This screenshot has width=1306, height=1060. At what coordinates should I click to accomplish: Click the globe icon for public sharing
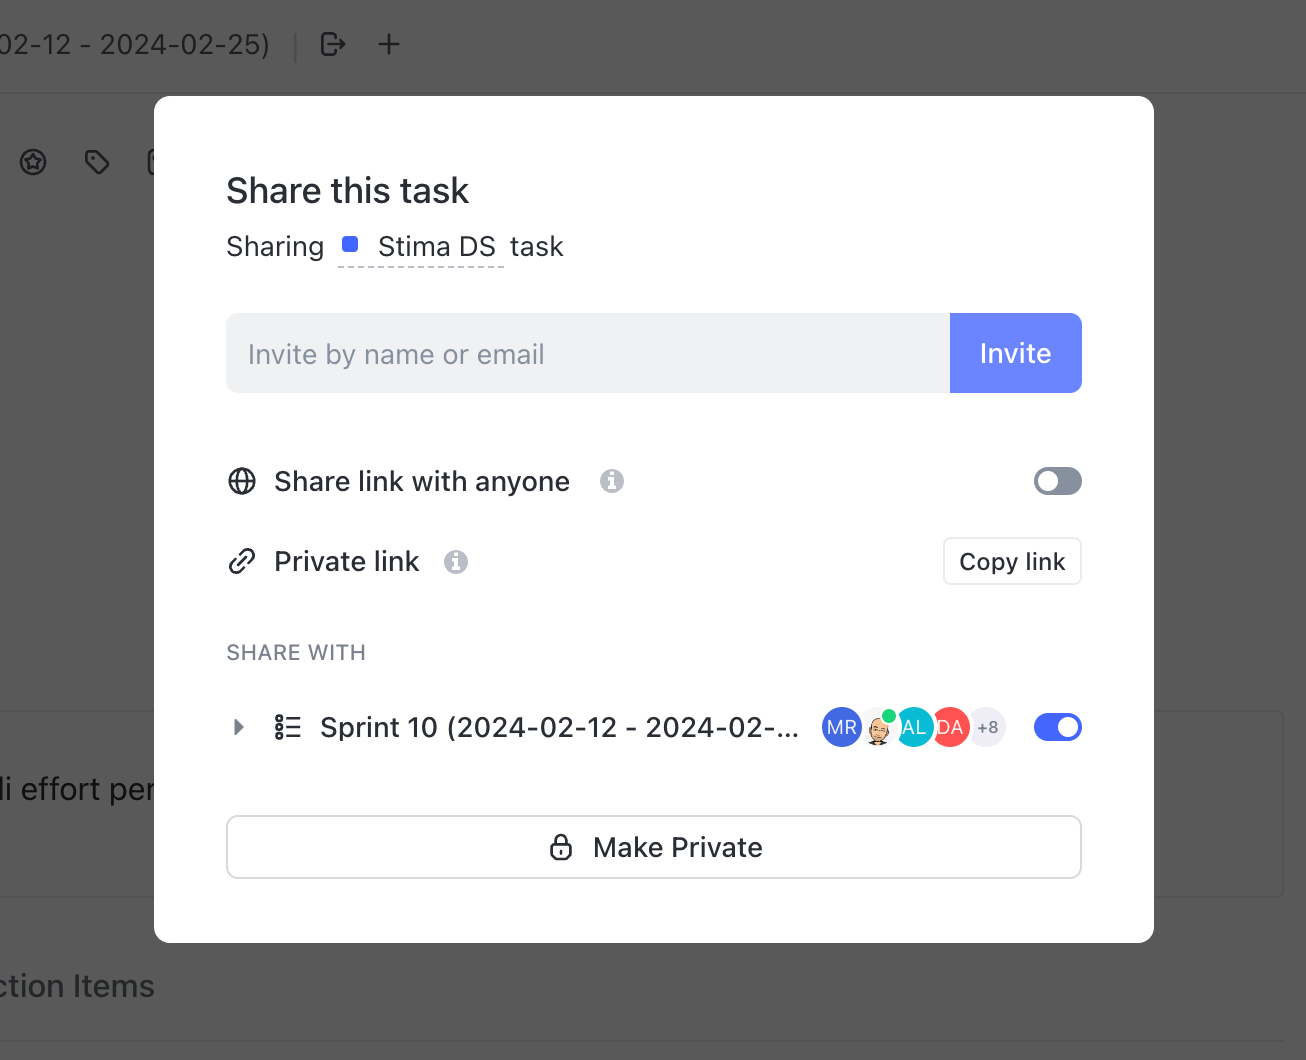242,481
